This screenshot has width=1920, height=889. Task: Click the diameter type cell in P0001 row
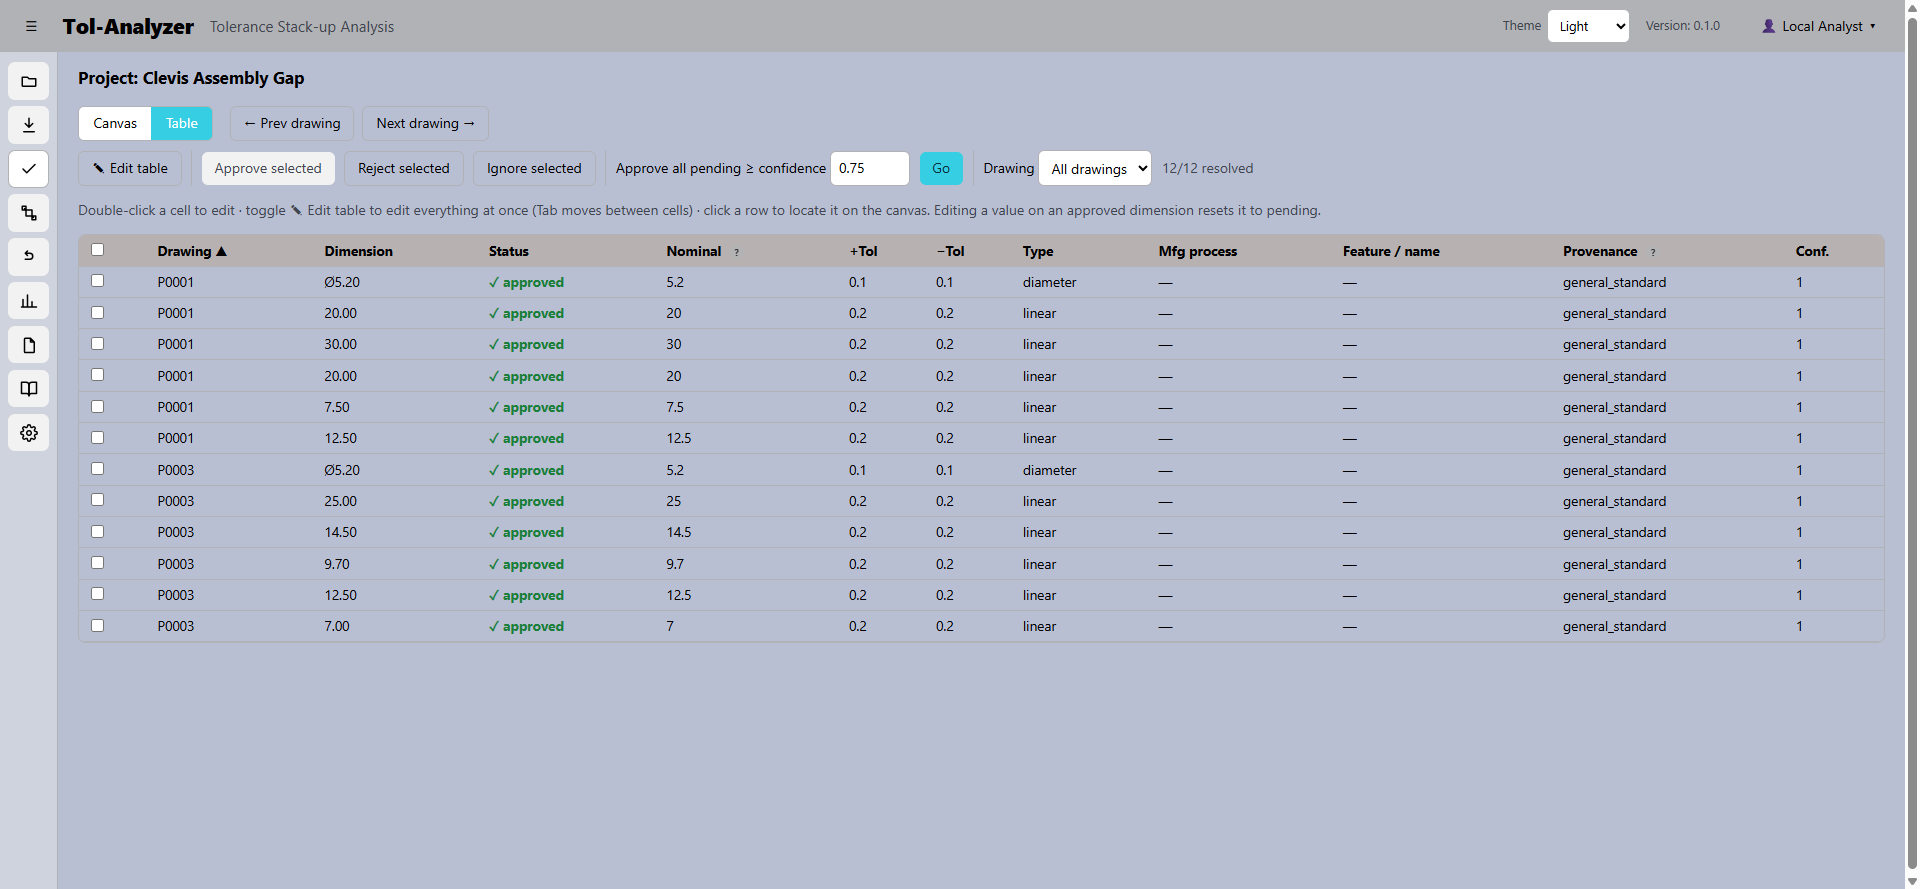(1049, 282)
